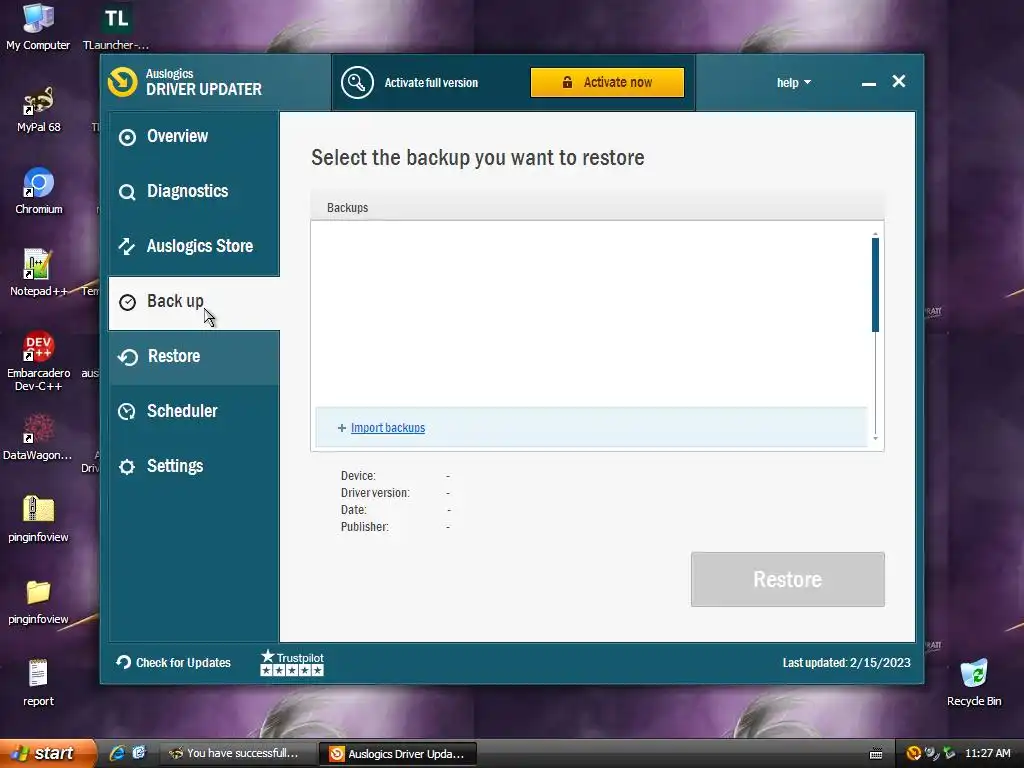Open the Trustpilot rating badge
1024x768 pixels.
coord(292,662)
